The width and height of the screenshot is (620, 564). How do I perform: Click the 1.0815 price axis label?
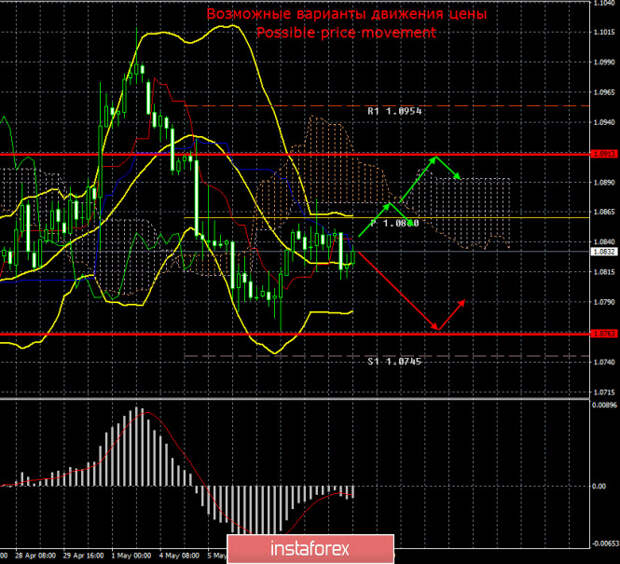click(604, 272)
